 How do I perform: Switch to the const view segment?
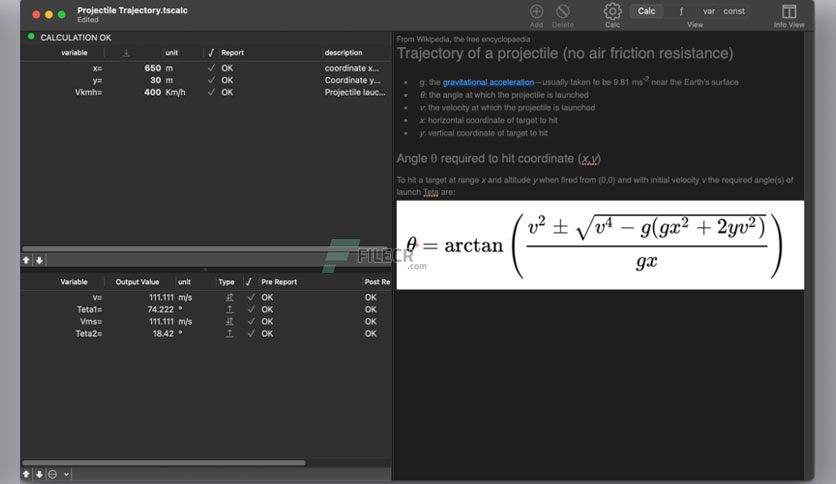734,11
